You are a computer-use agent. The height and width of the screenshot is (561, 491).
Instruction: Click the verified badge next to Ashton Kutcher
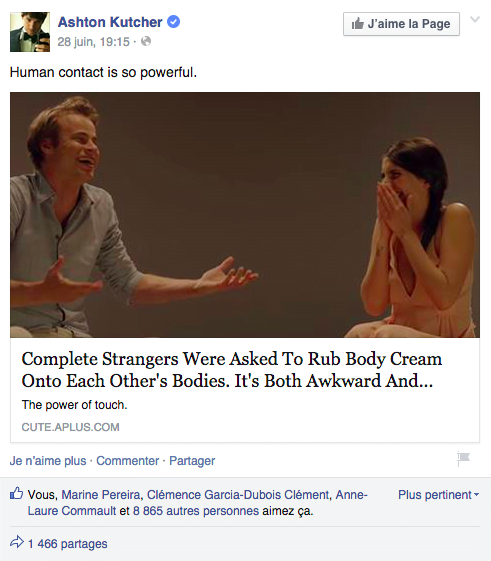coord(174,22)
